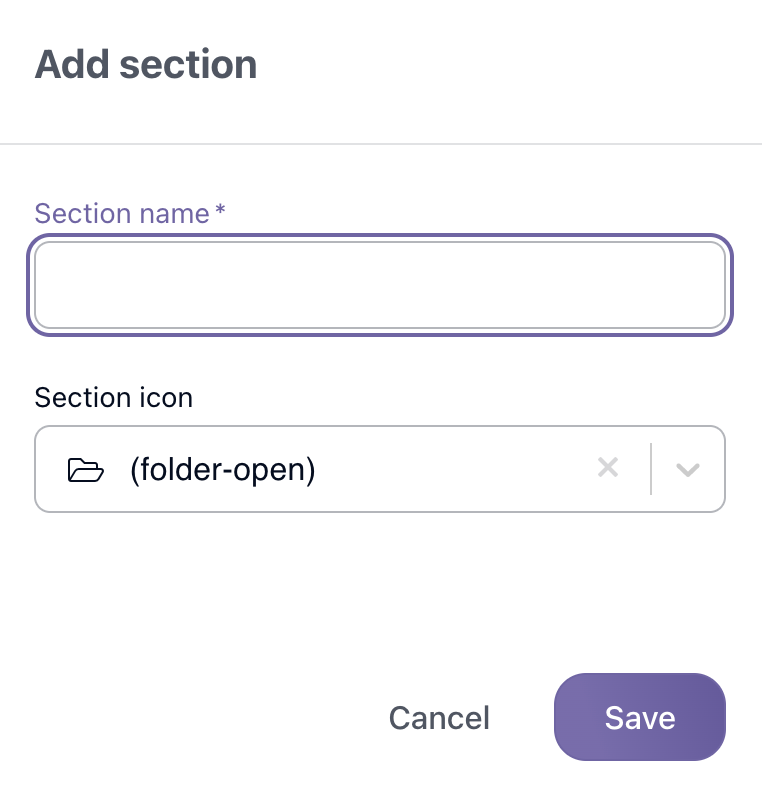Click the required asterisk beside Section name

coord(220,209)
